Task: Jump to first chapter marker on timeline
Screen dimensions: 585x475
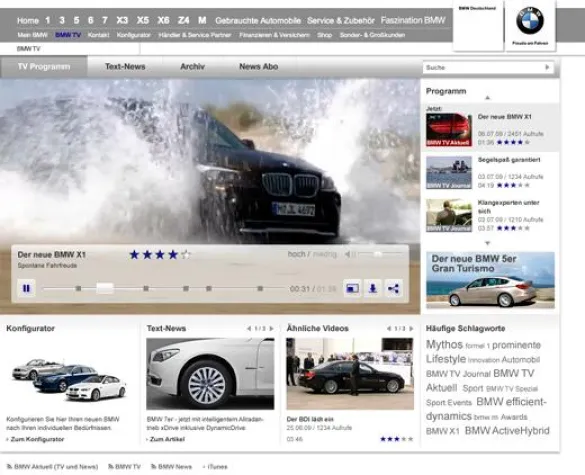Action: pyautogui.click(x=78, y=288)
